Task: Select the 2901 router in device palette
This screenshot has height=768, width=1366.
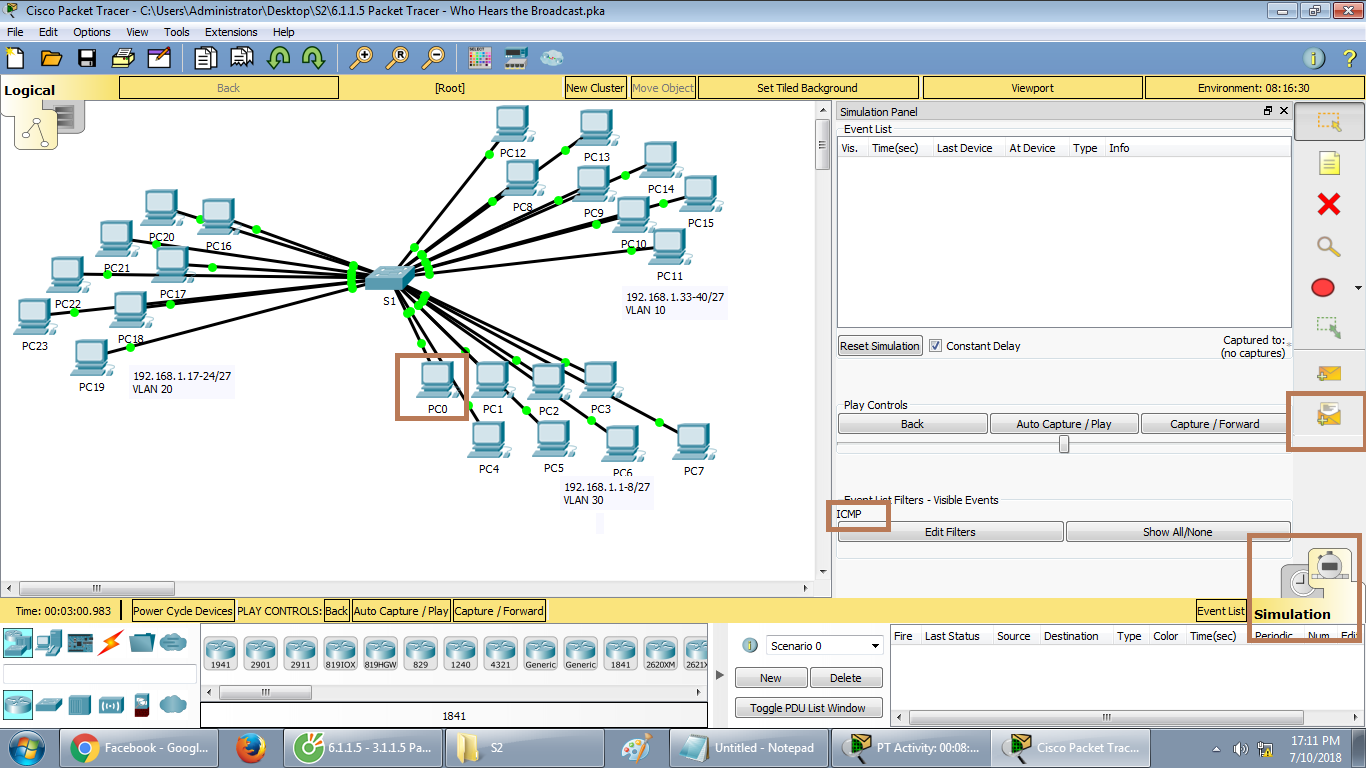Action: (x=260, y=653)
